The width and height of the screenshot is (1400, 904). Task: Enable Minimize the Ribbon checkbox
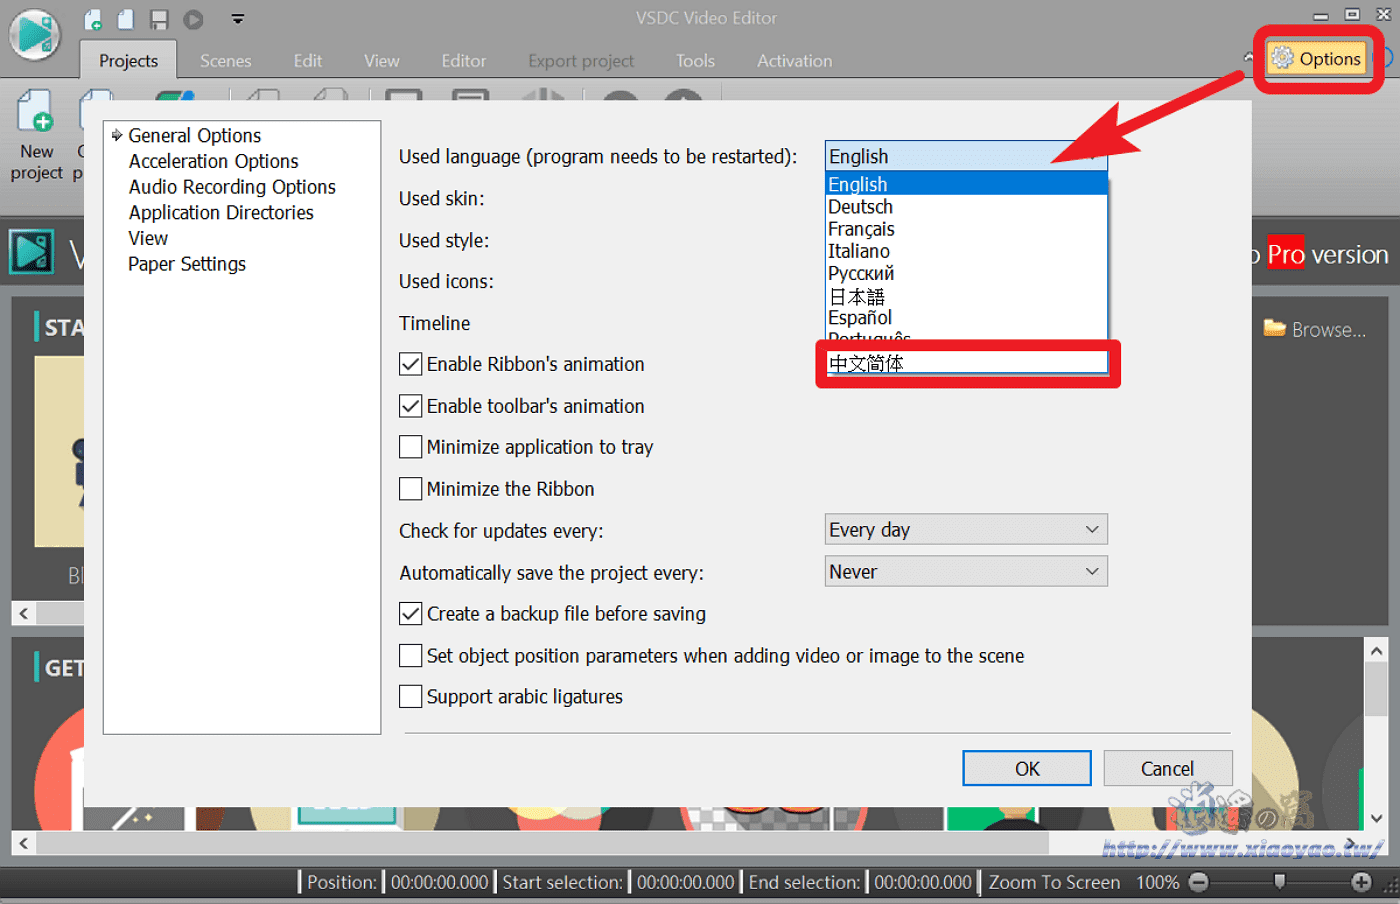[410, 489]
